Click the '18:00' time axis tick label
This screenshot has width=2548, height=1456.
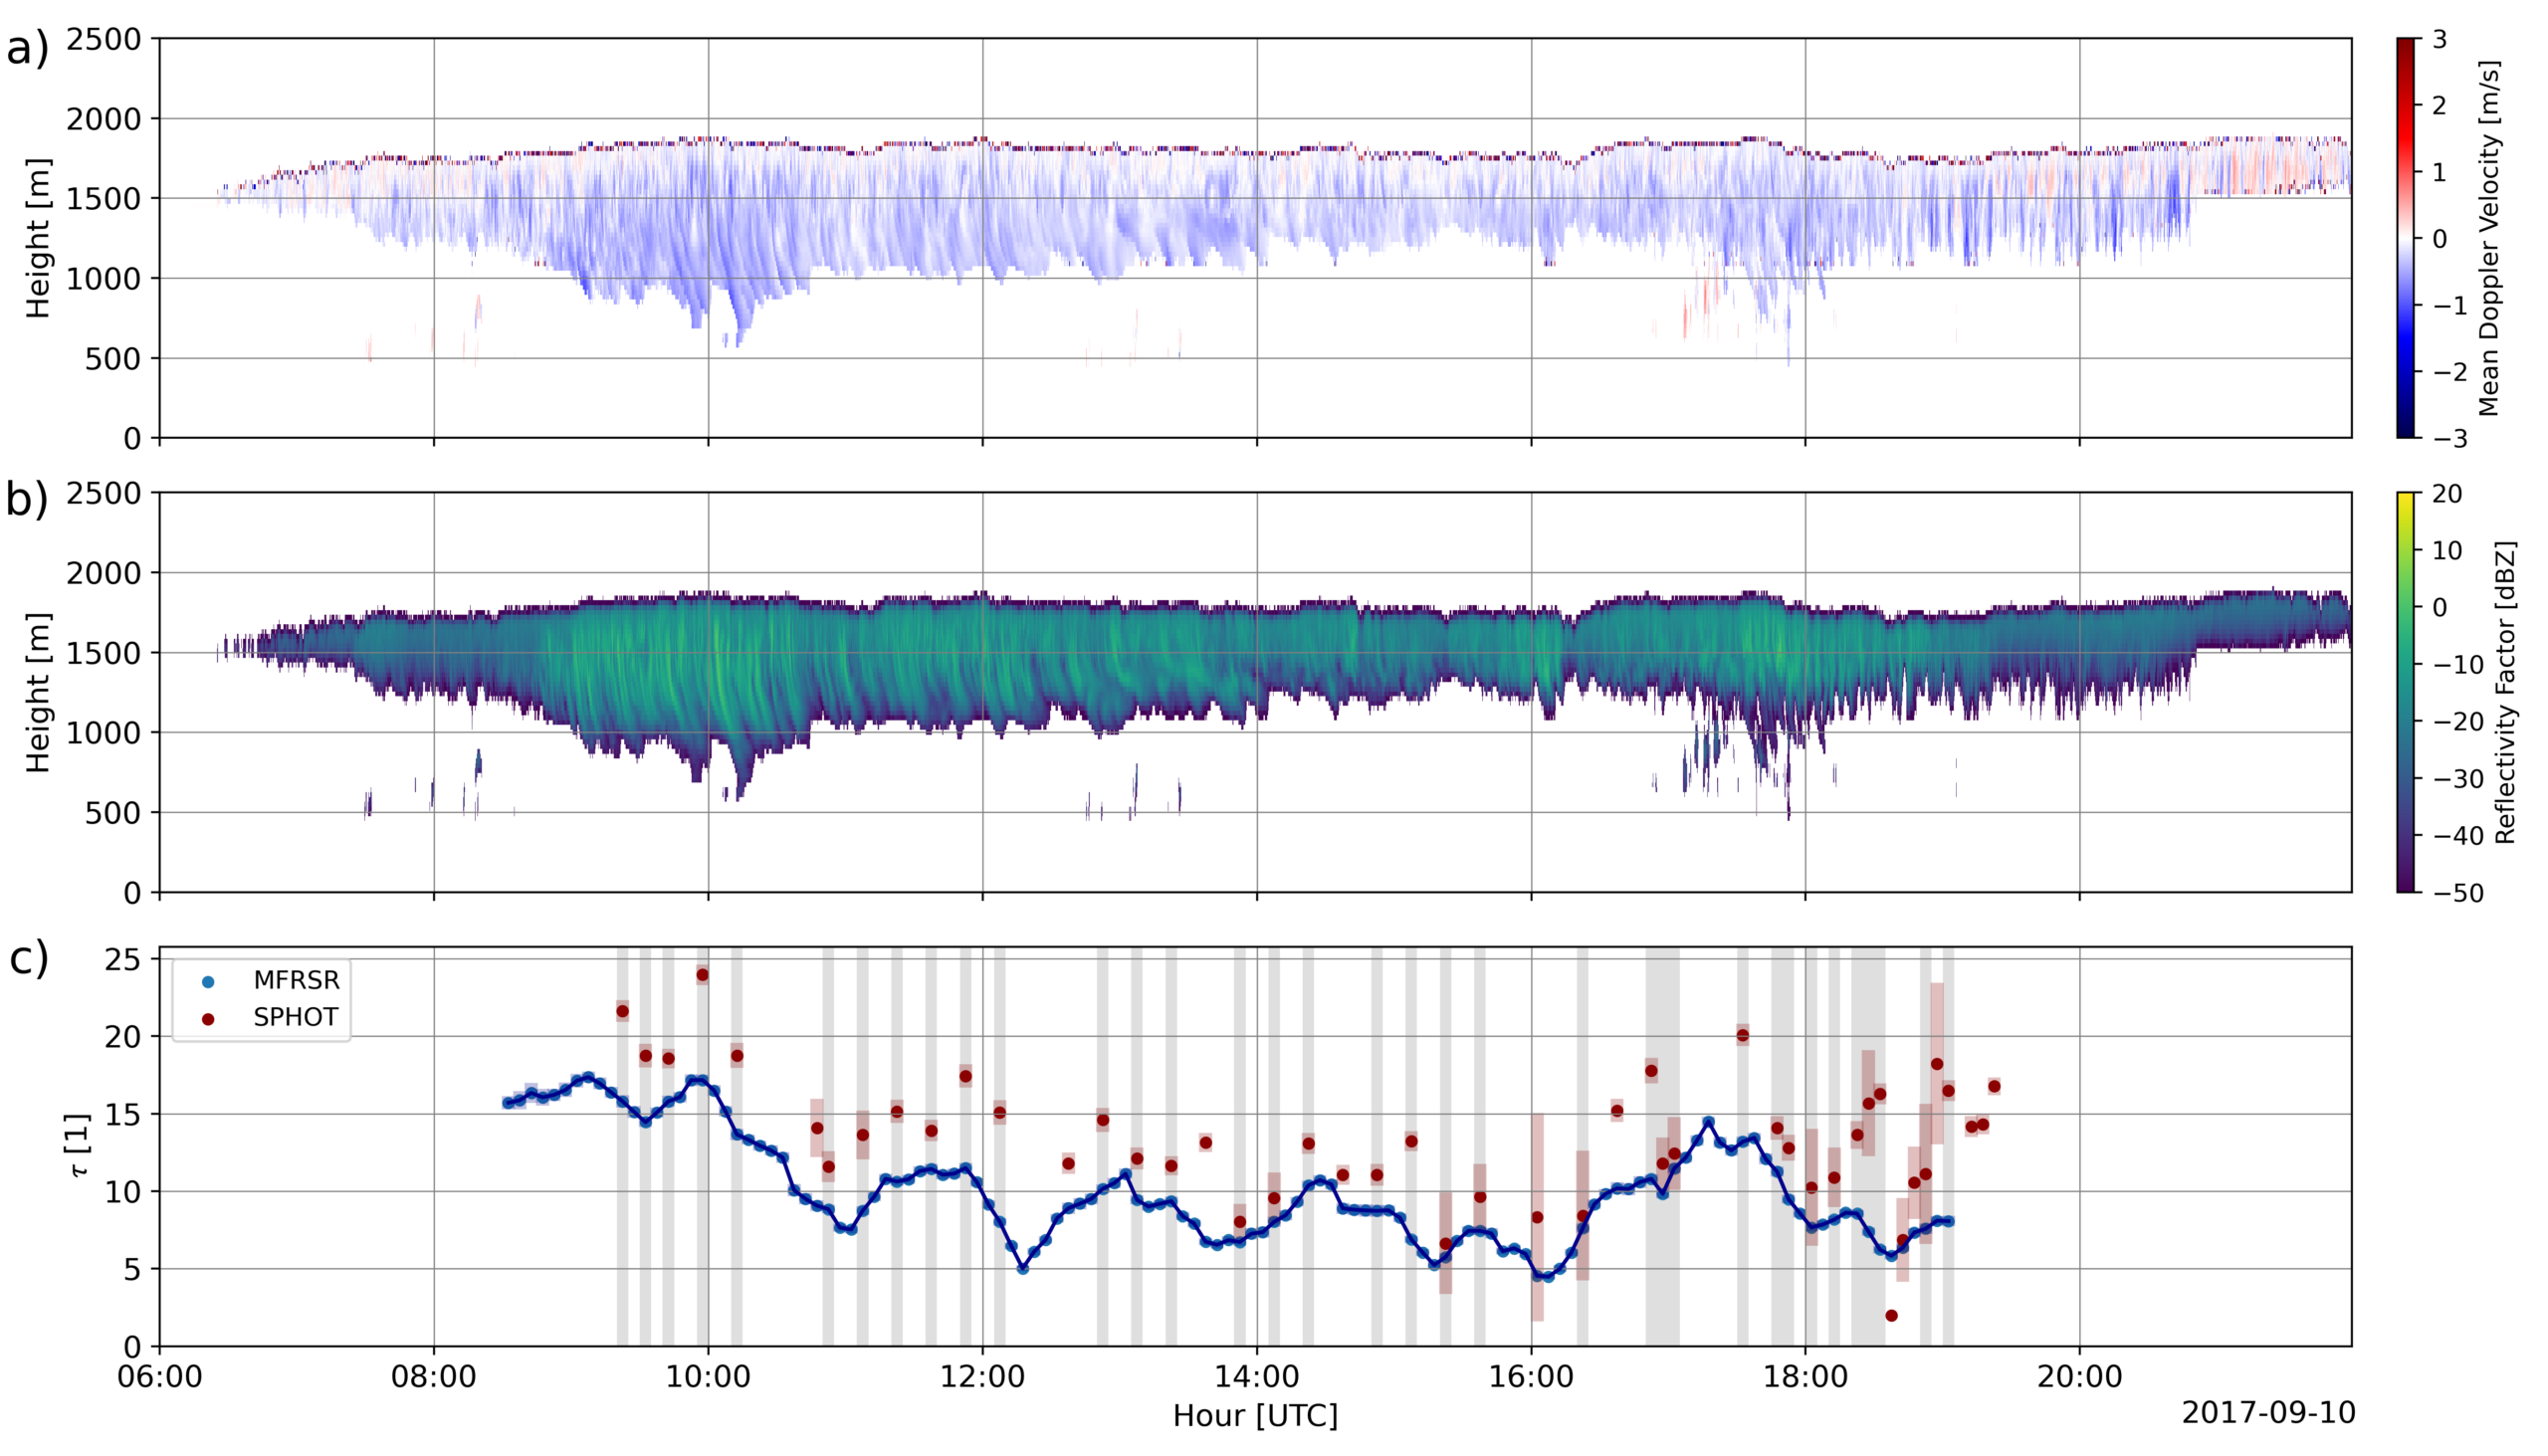tap(1805, 1377)
